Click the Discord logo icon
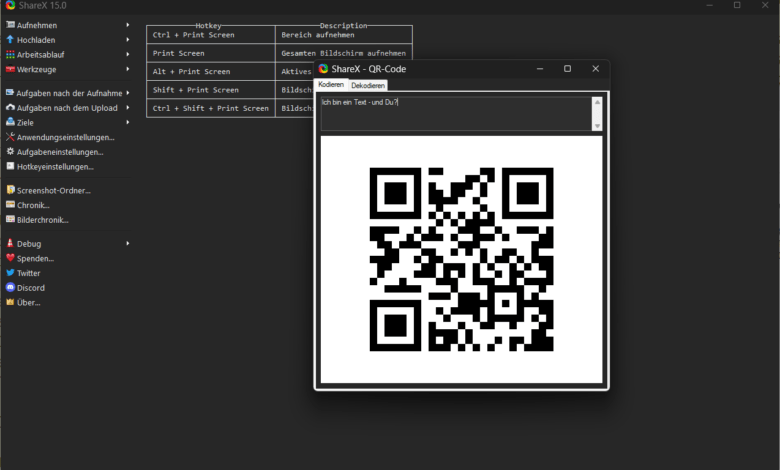The height and width of the screenshot is (470, 780). click(x=10, y=287)
